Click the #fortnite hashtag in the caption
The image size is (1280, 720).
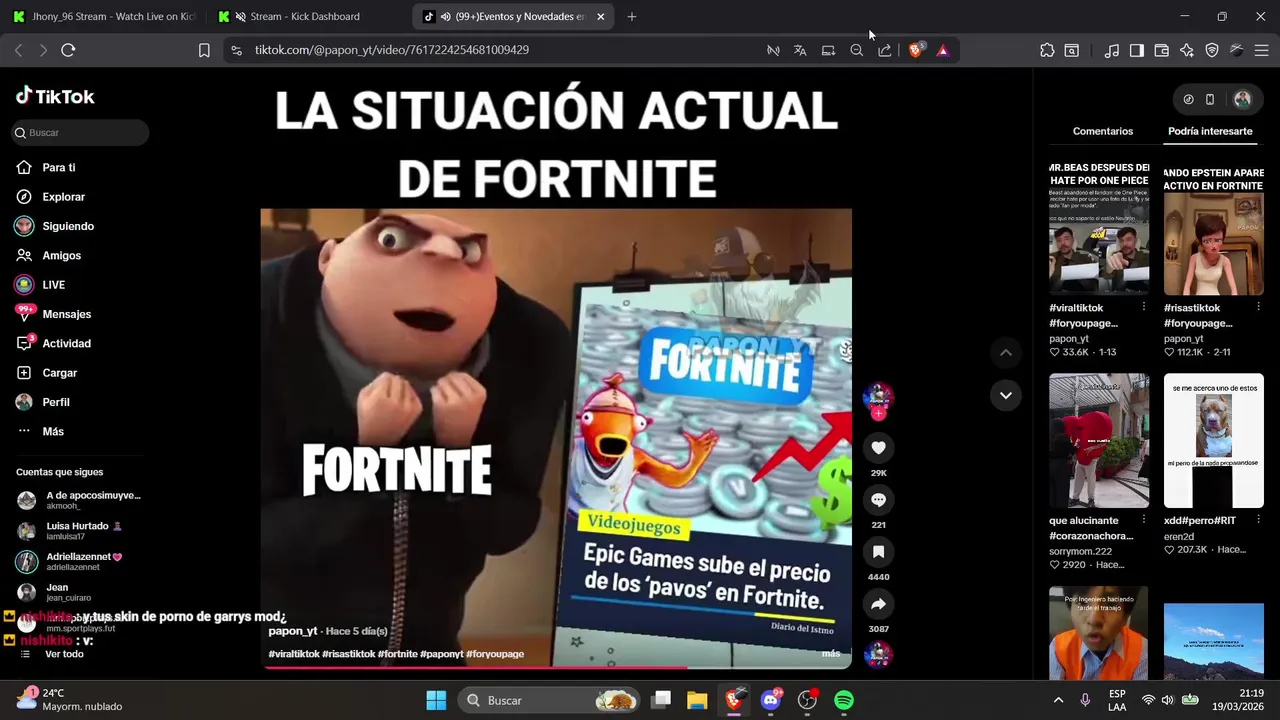[397, 654]
